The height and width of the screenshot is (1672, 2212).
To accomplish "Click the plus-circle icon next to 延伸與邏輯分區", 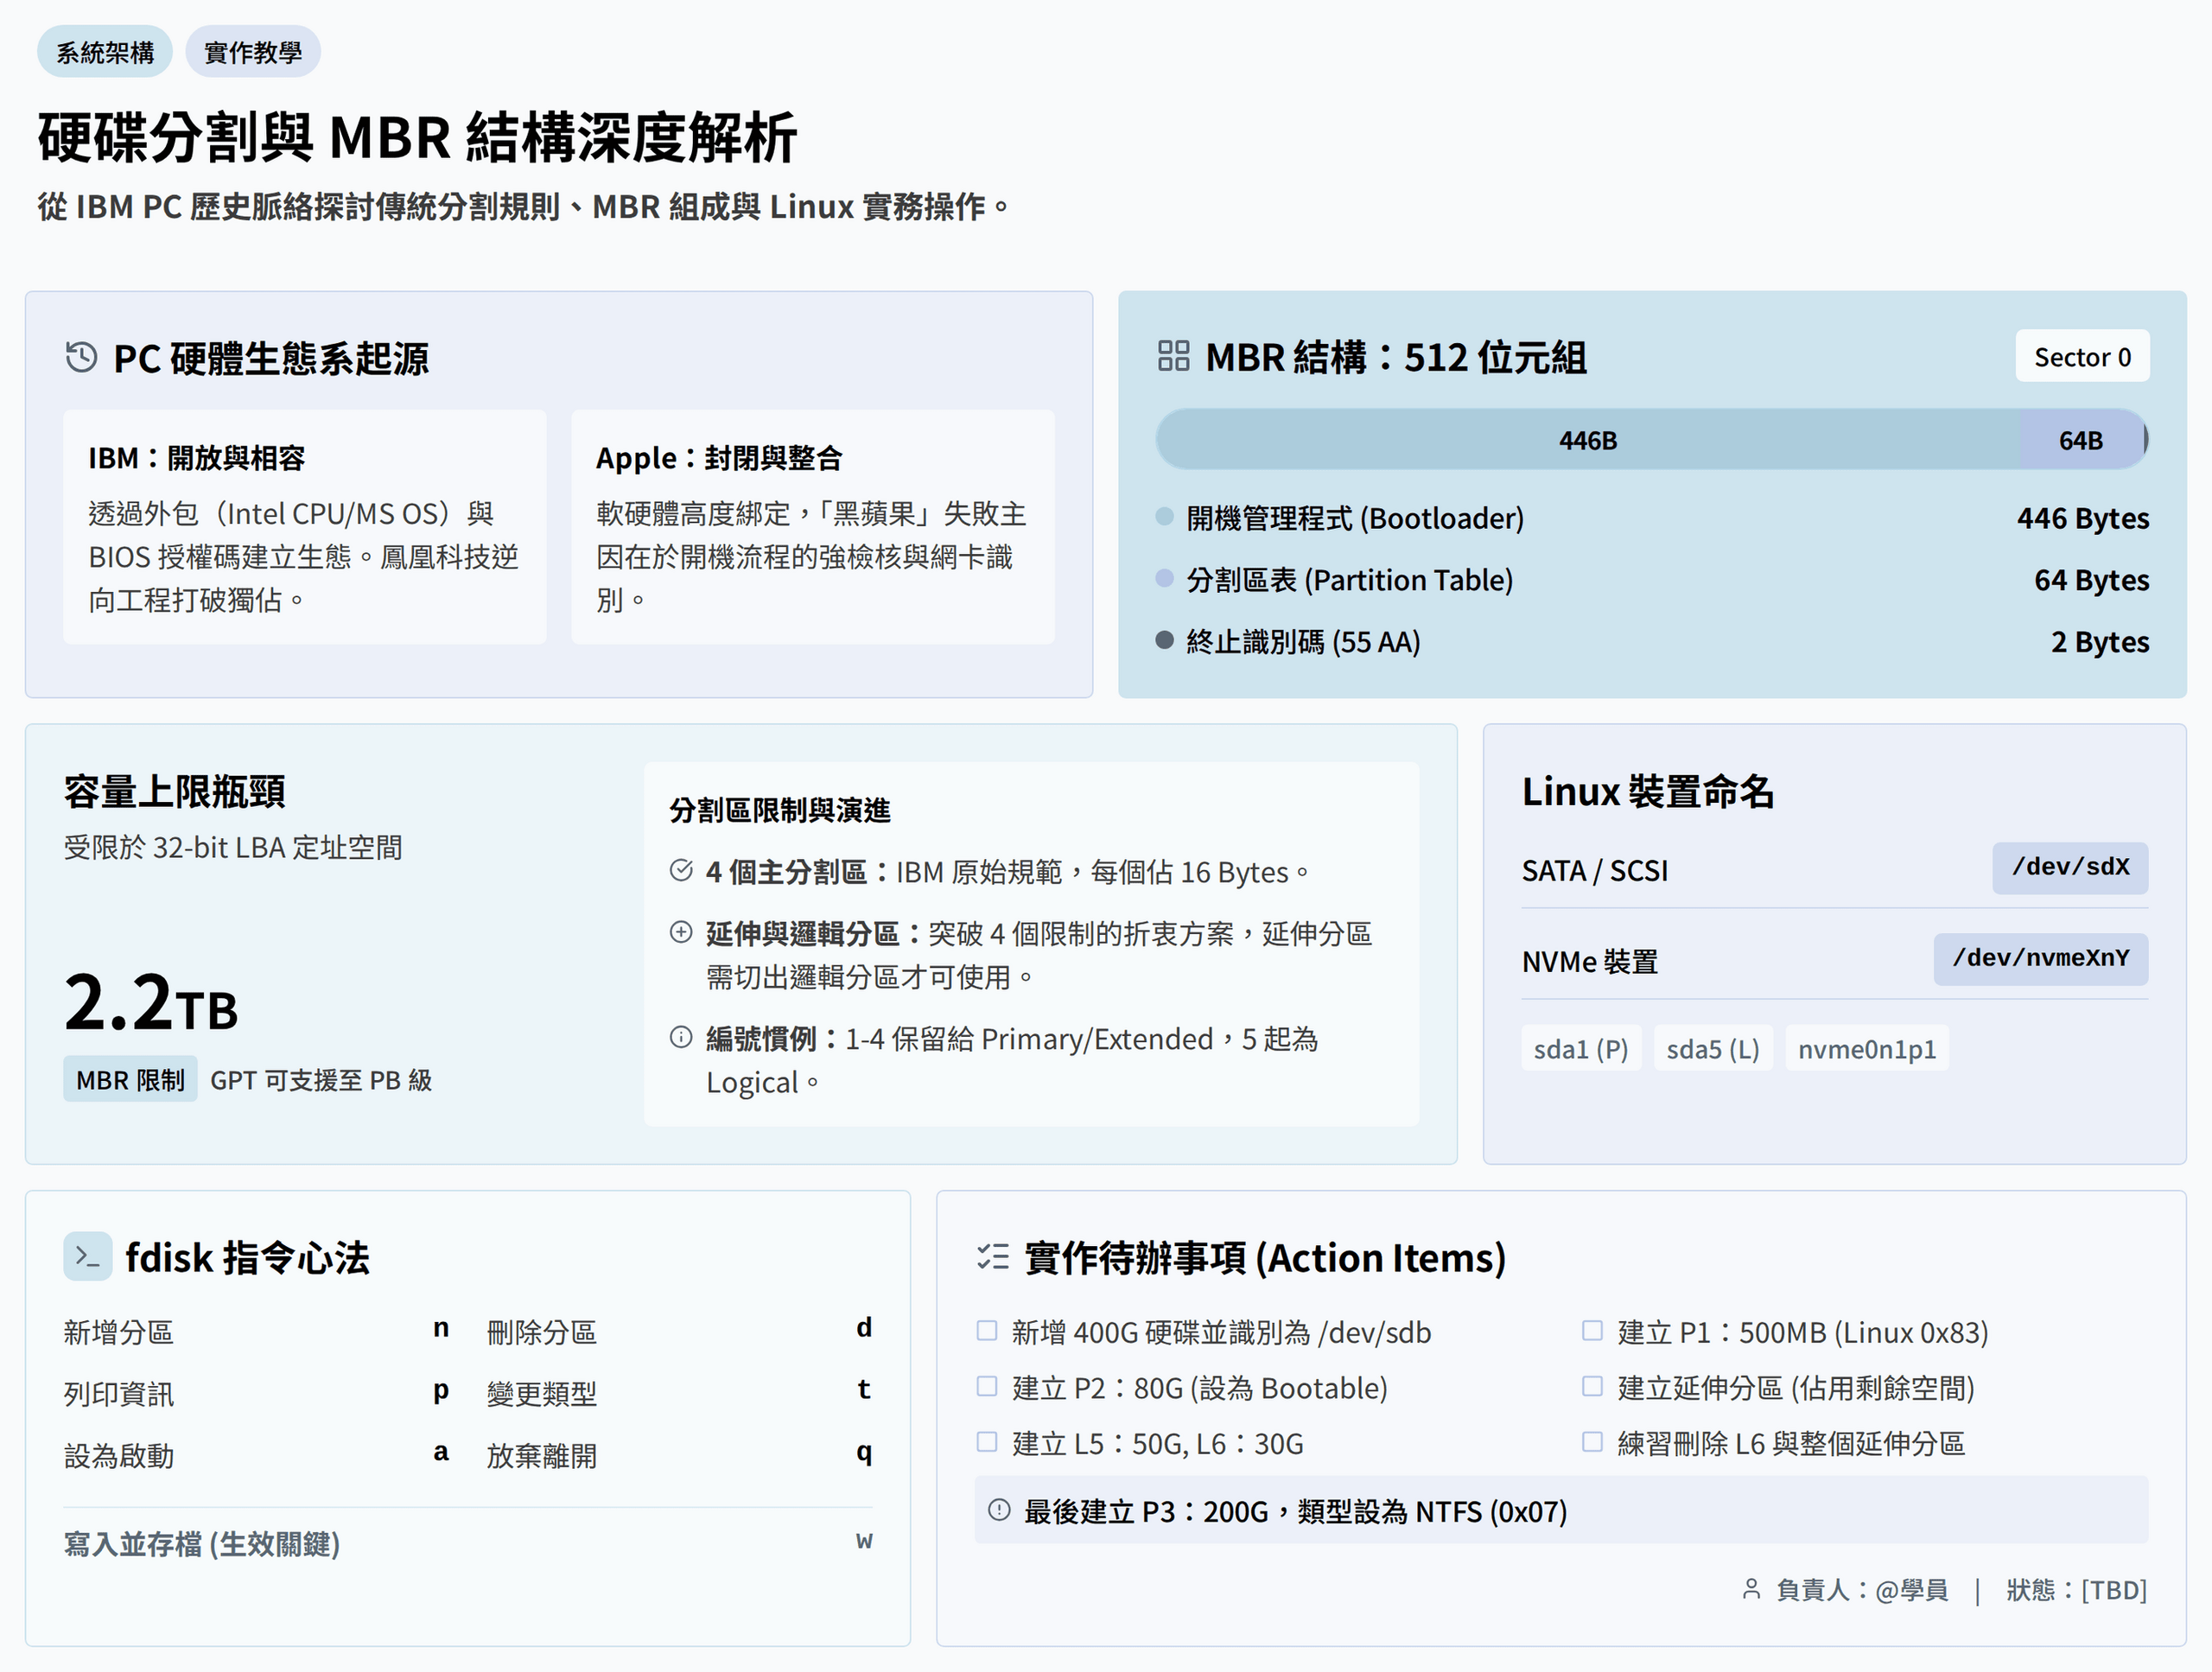I will 681,933.
